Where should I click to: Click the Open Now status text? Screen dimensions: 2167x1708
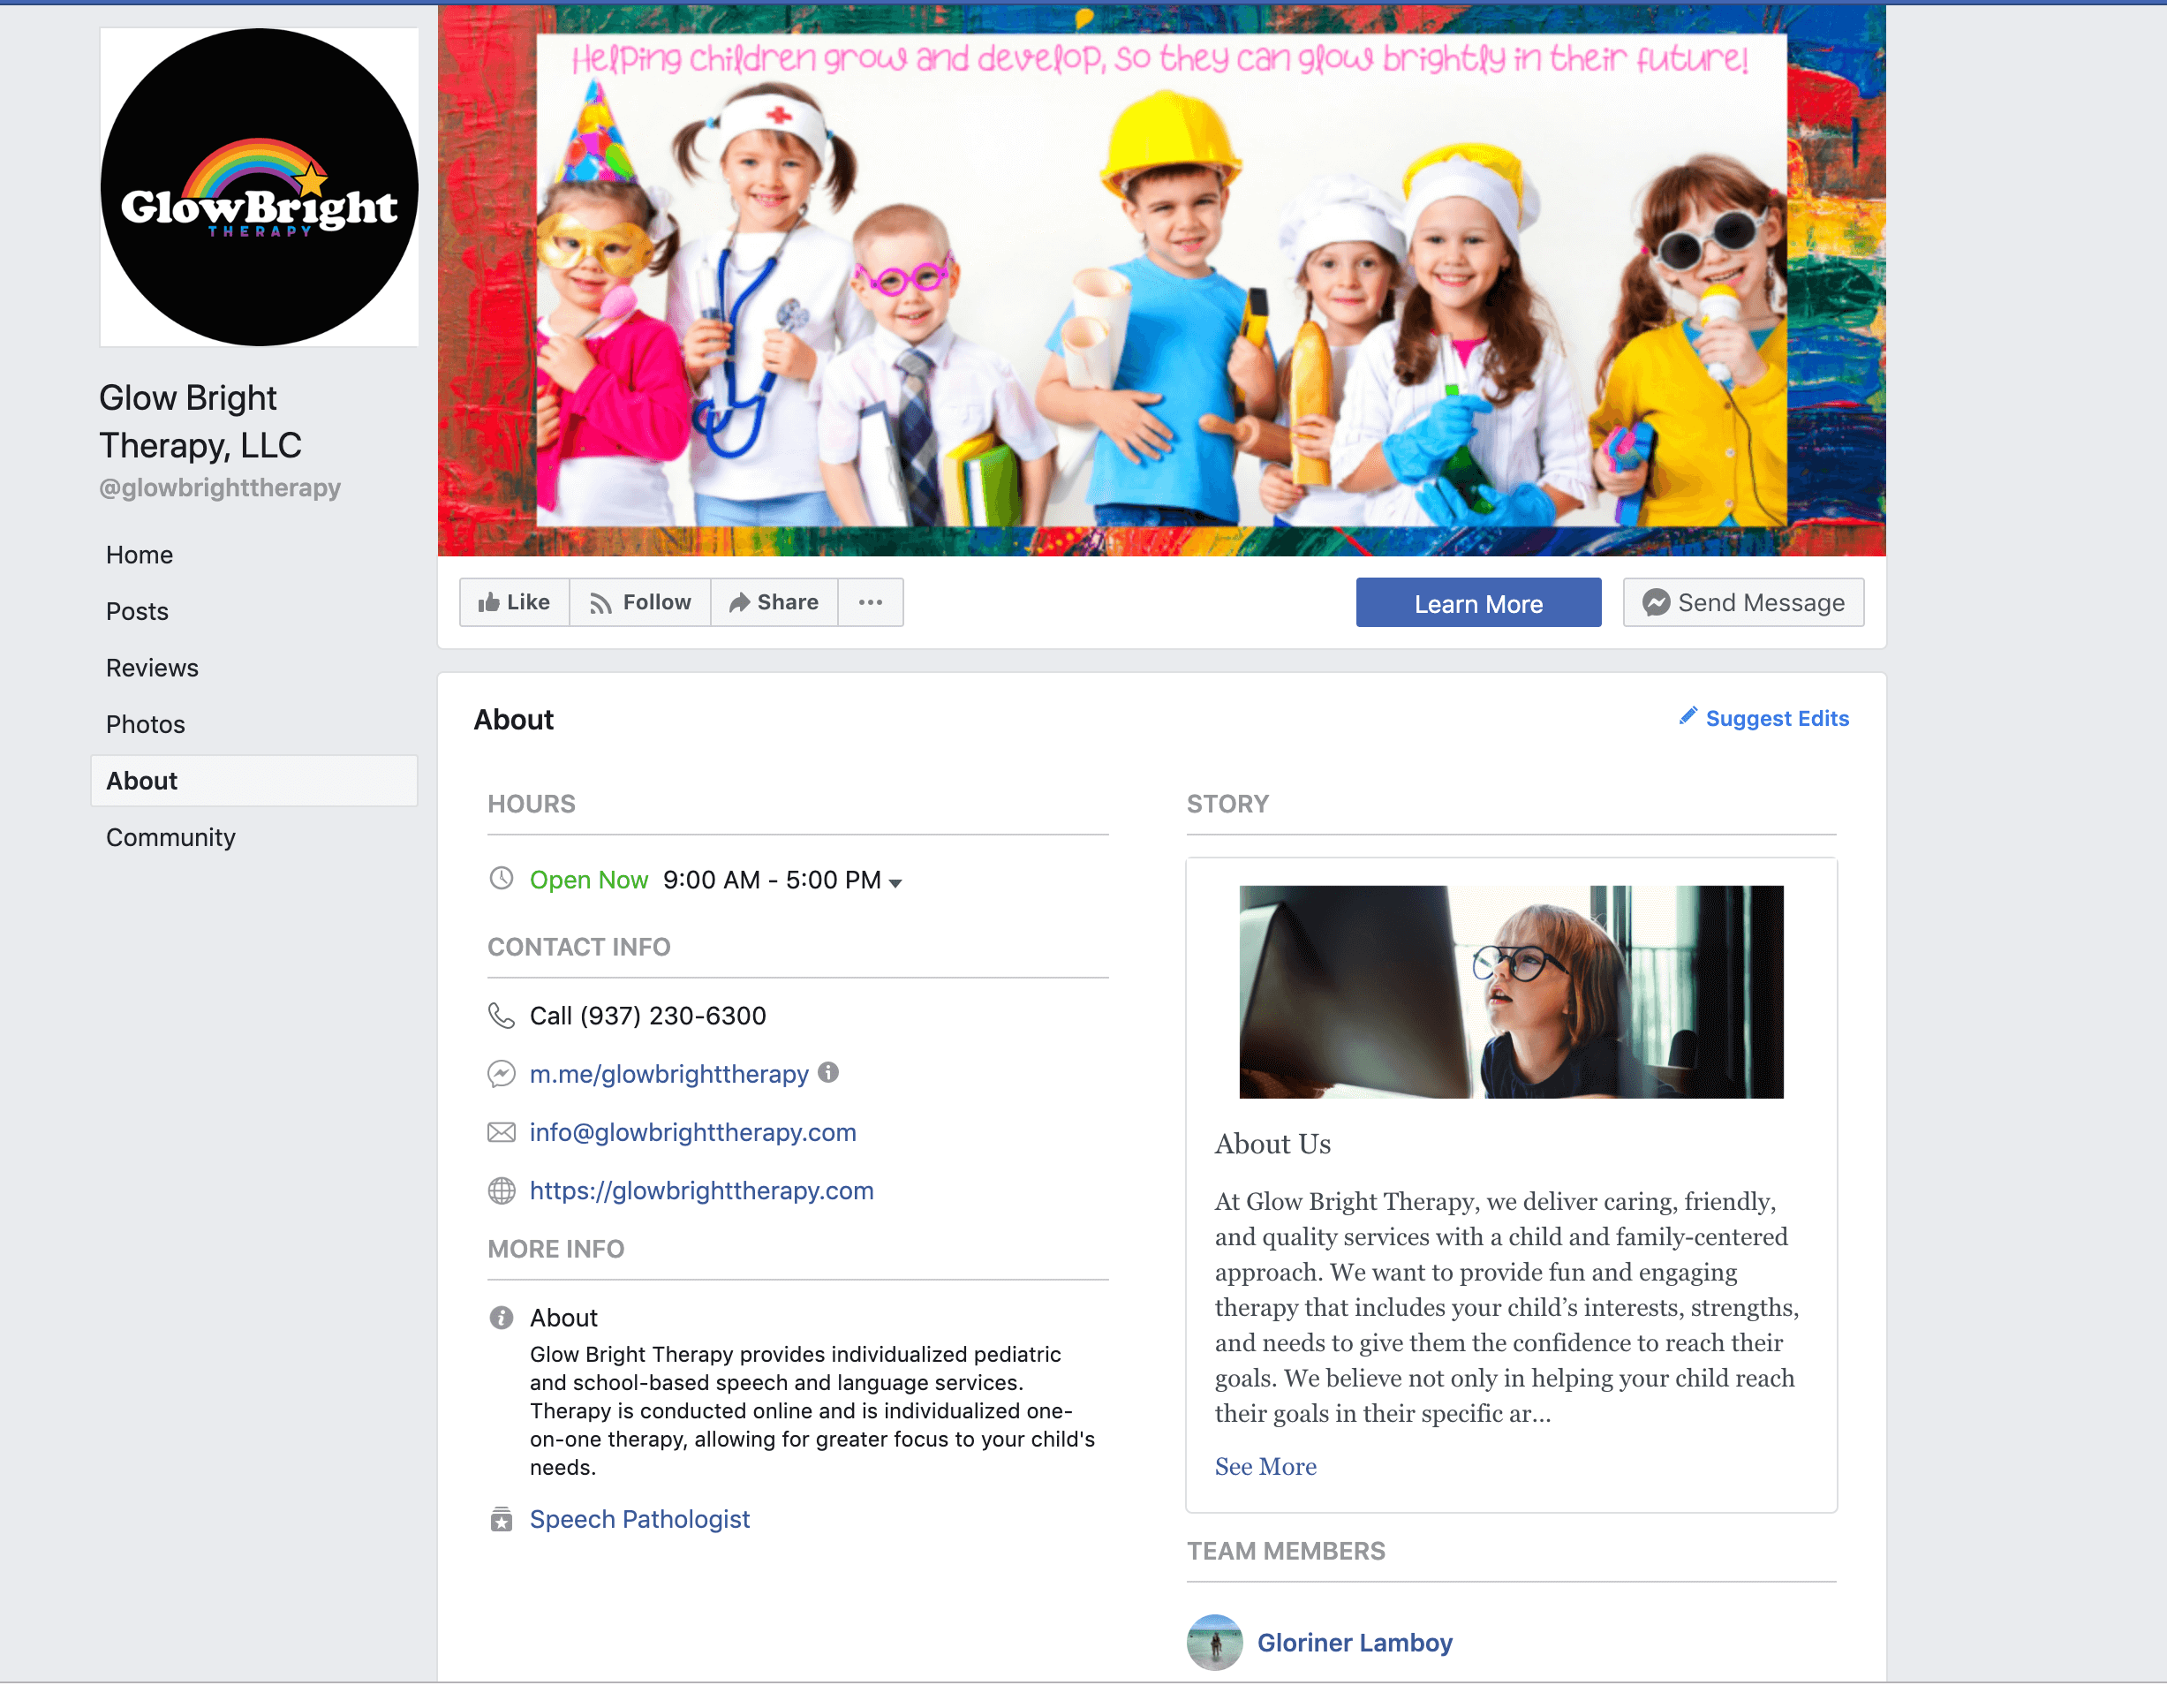click(589, 880)
